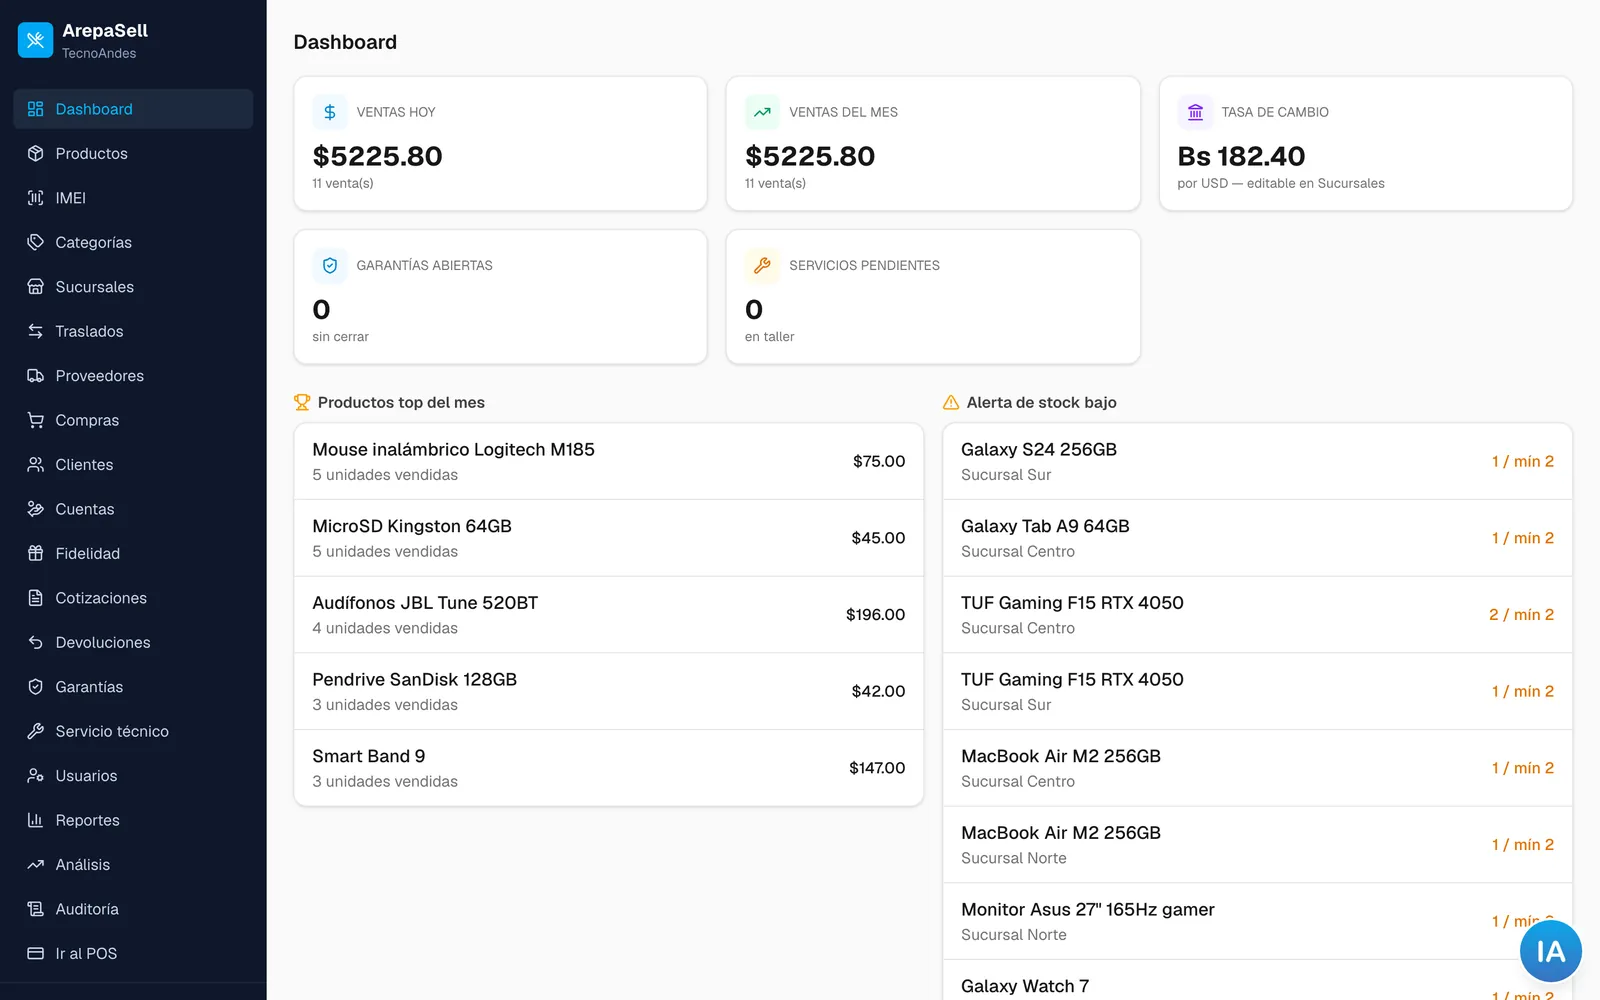Click the Devoluciones undo icon
Image resolution: width=1600 pixels, height=1000 pixels.
(36, 642)
